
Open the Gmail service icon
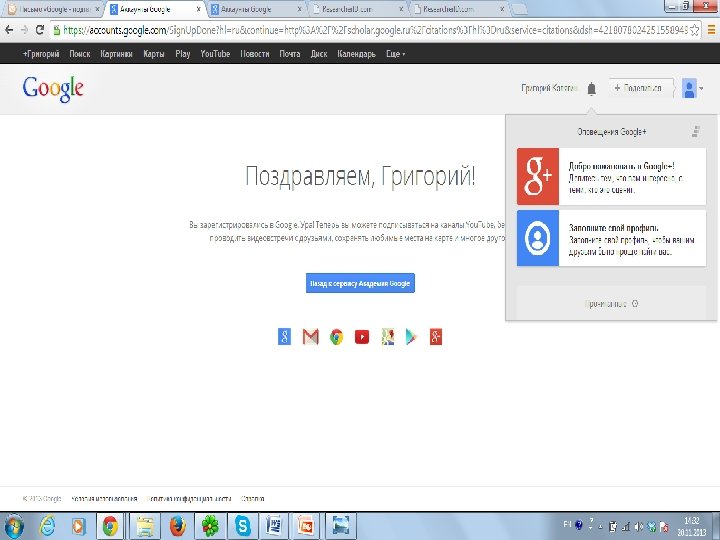pos(310,337)
